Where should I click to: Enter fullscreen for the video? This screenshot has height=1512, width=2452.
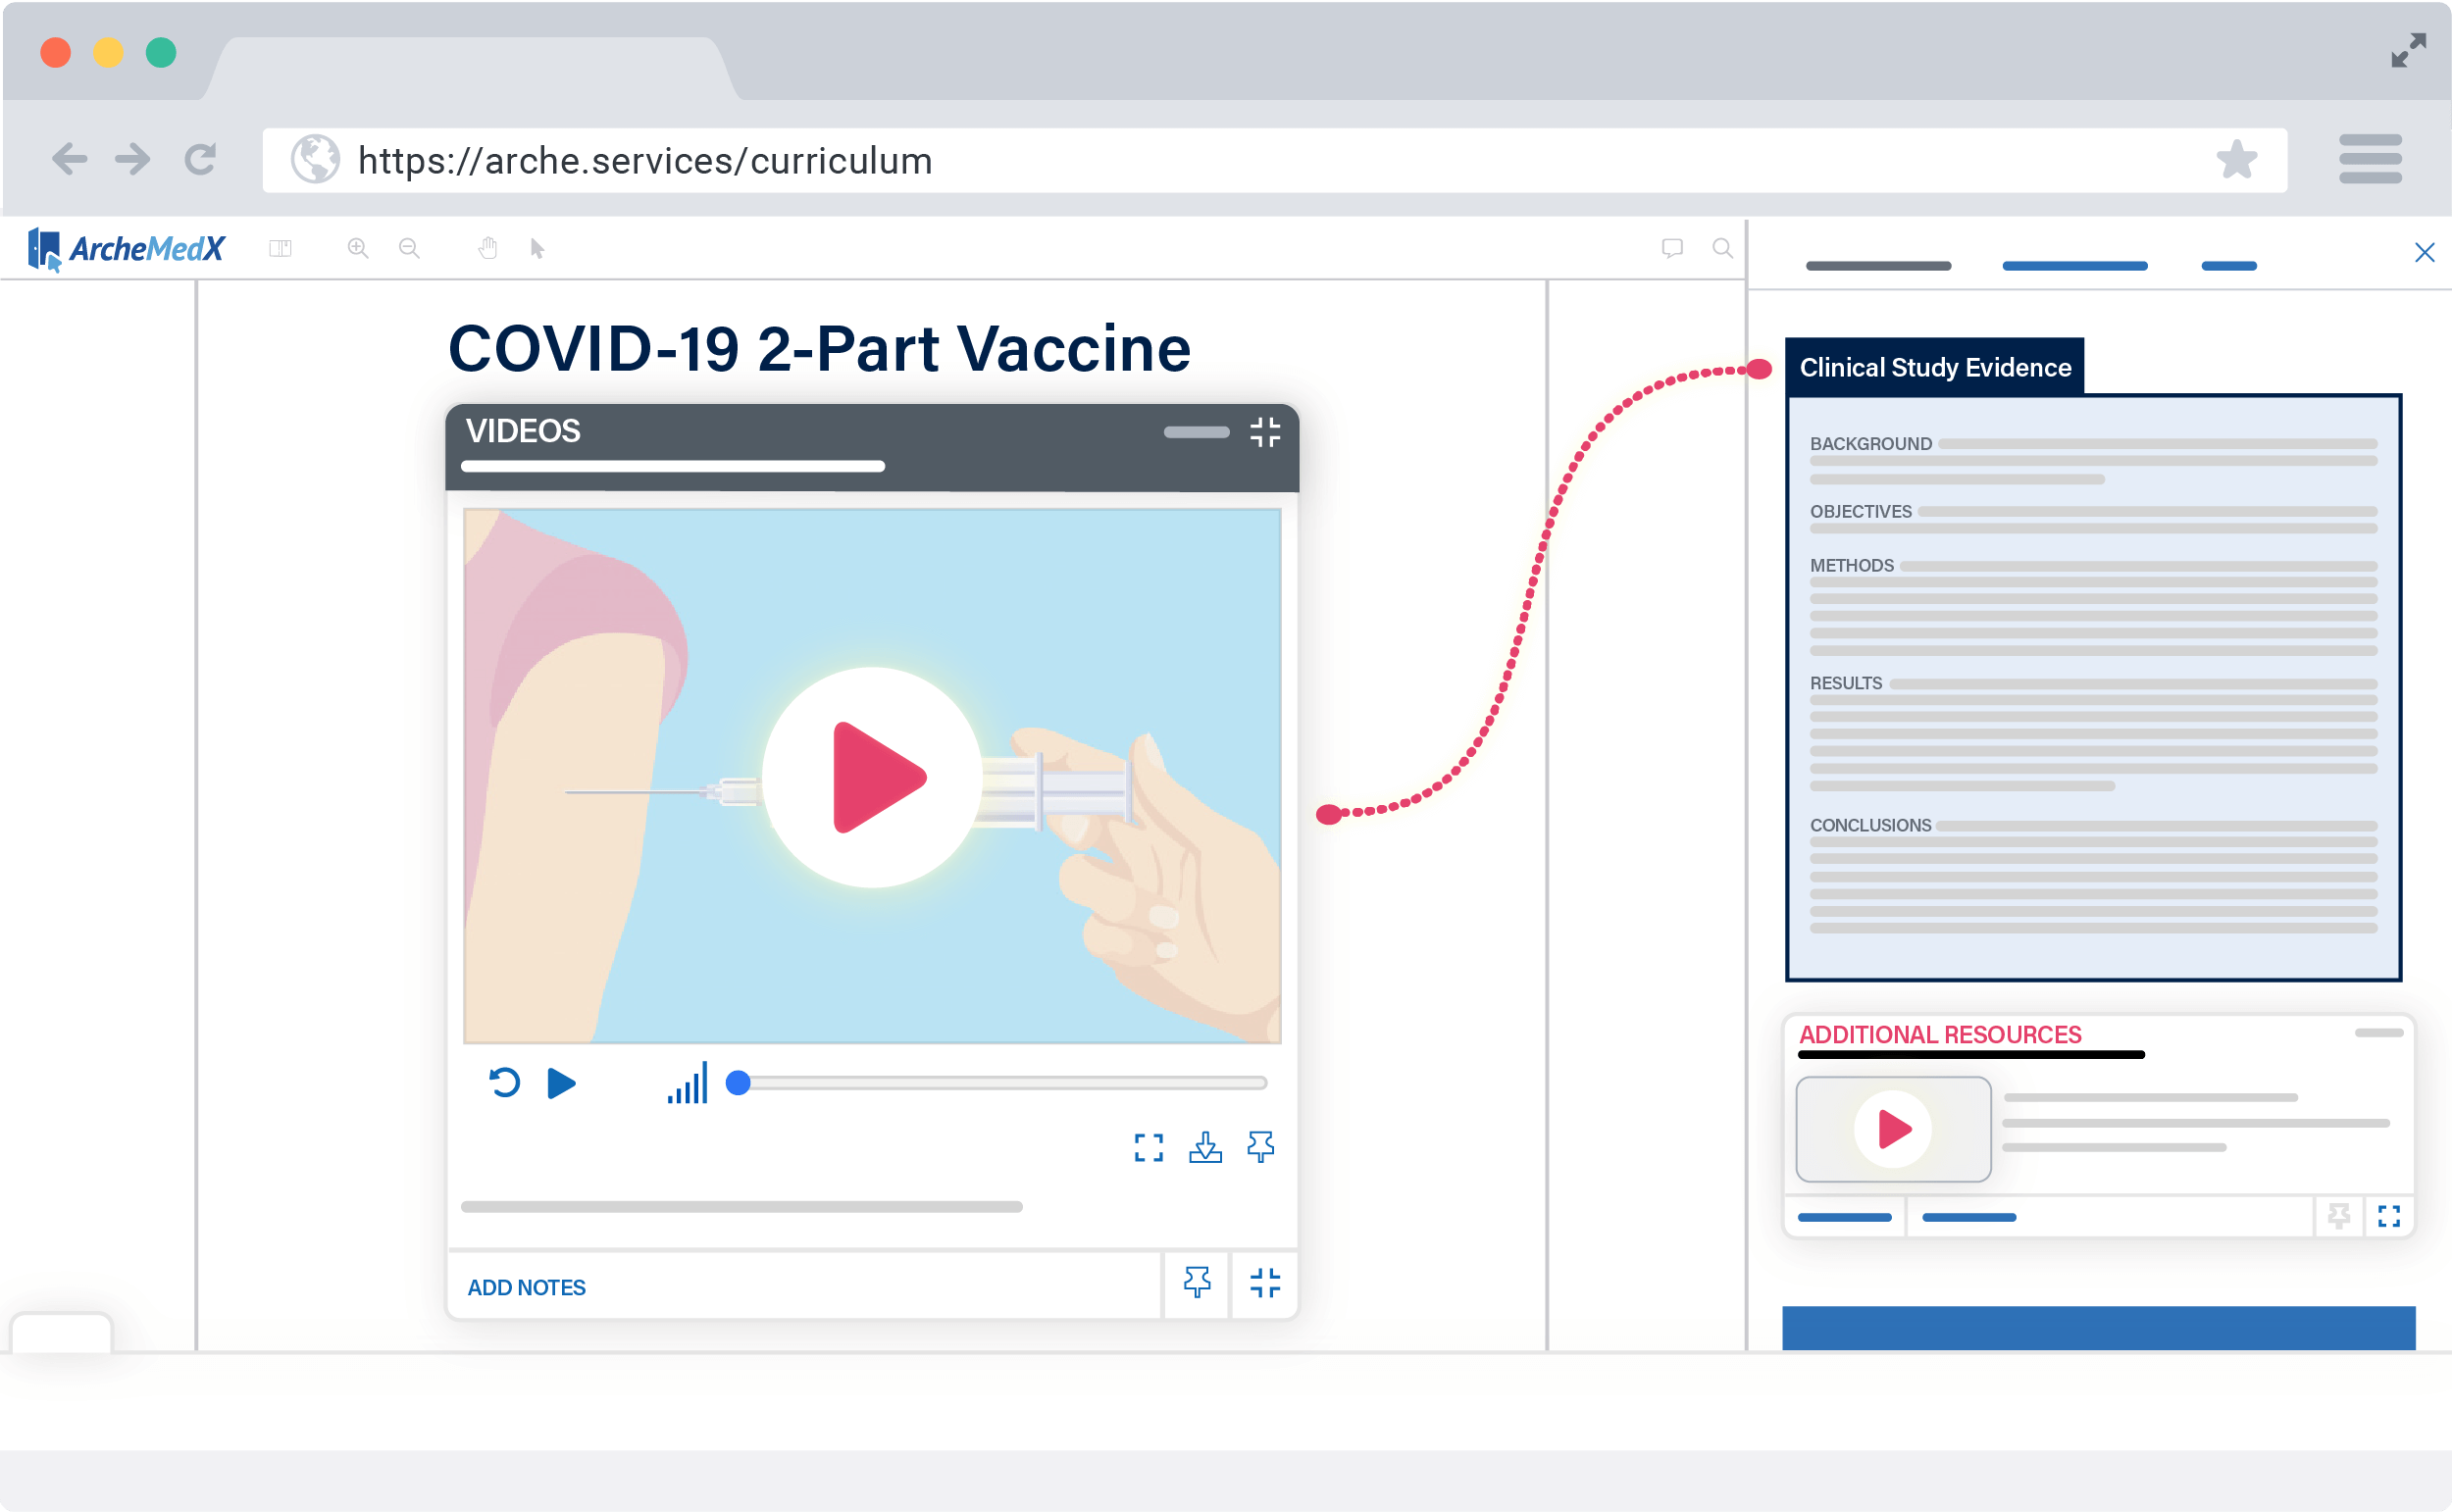point(1149,1148)
